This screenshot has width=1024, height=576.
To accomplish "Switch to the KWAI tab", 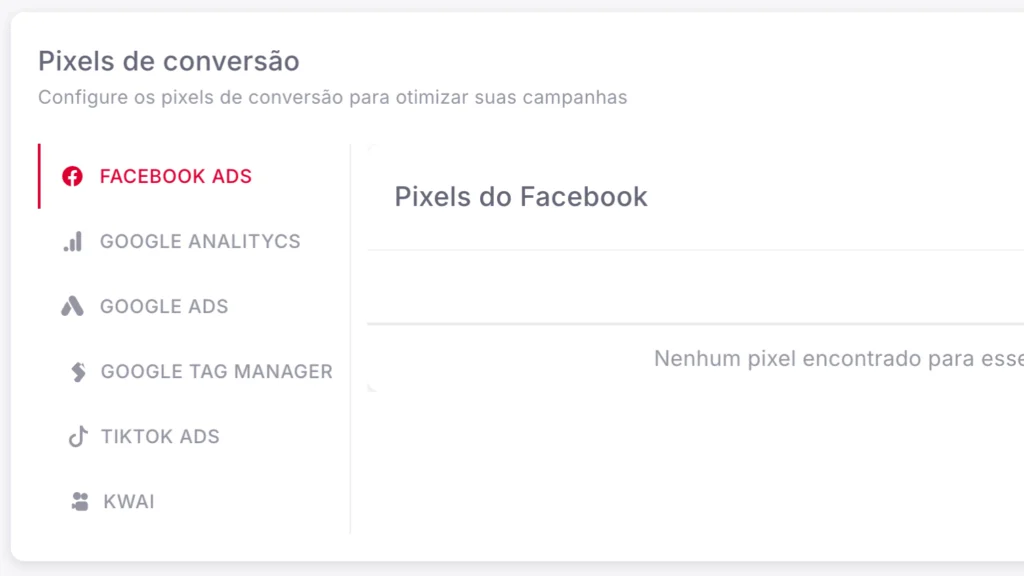I will coord(129,502).
